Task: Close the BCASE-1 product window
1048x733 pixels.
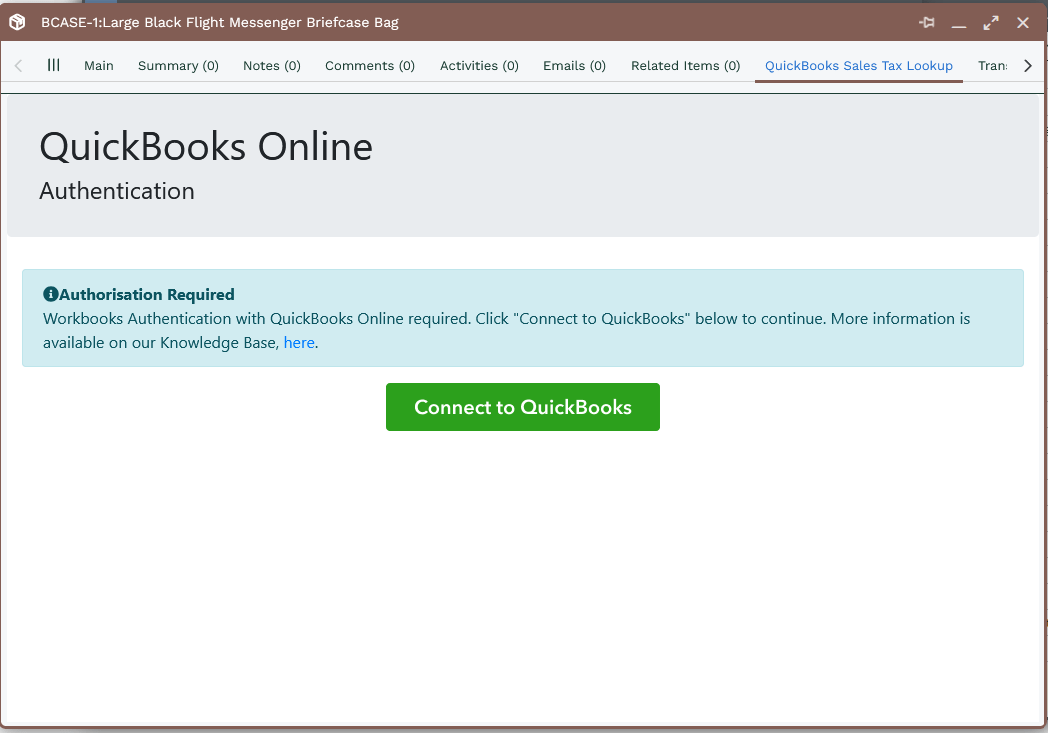Action: point(1022,22)
